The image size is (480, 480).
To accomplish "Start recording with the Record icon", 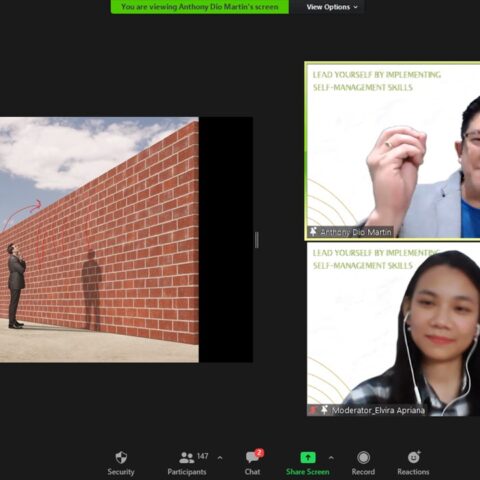I will (x=363, y=457).
